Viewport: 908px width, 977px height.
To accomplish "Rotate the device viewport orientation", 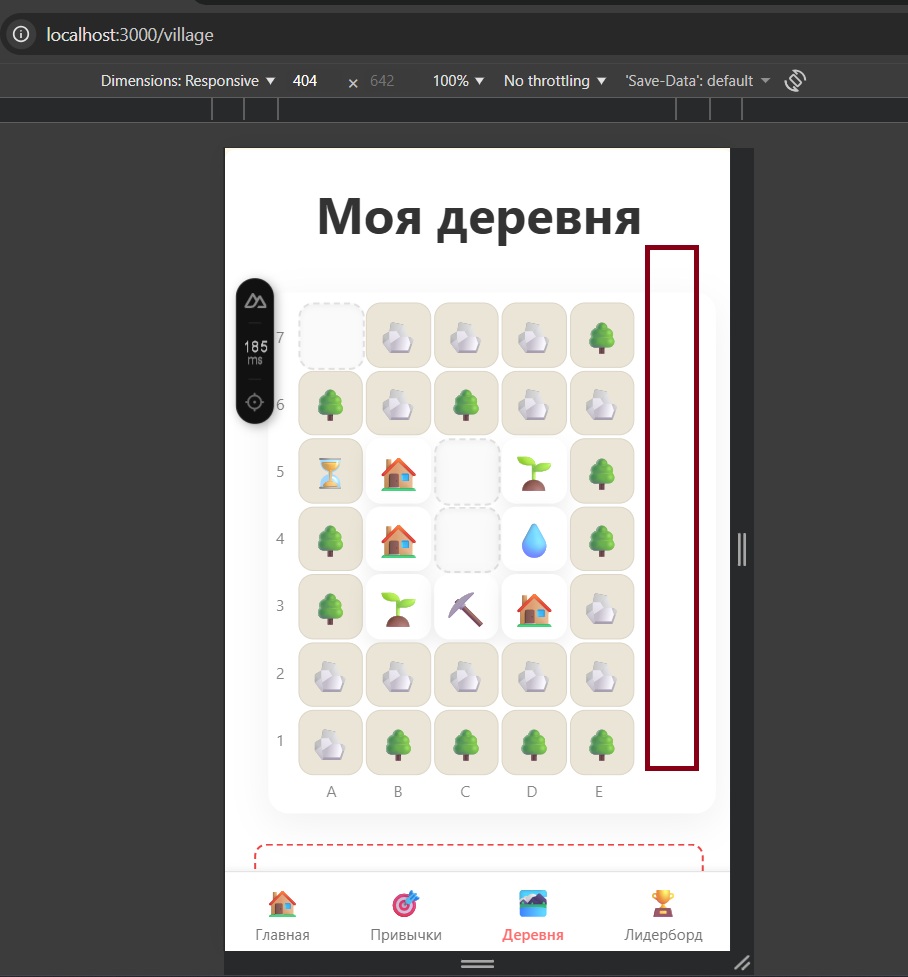I will pyautogui.click(x=795, y=81).
